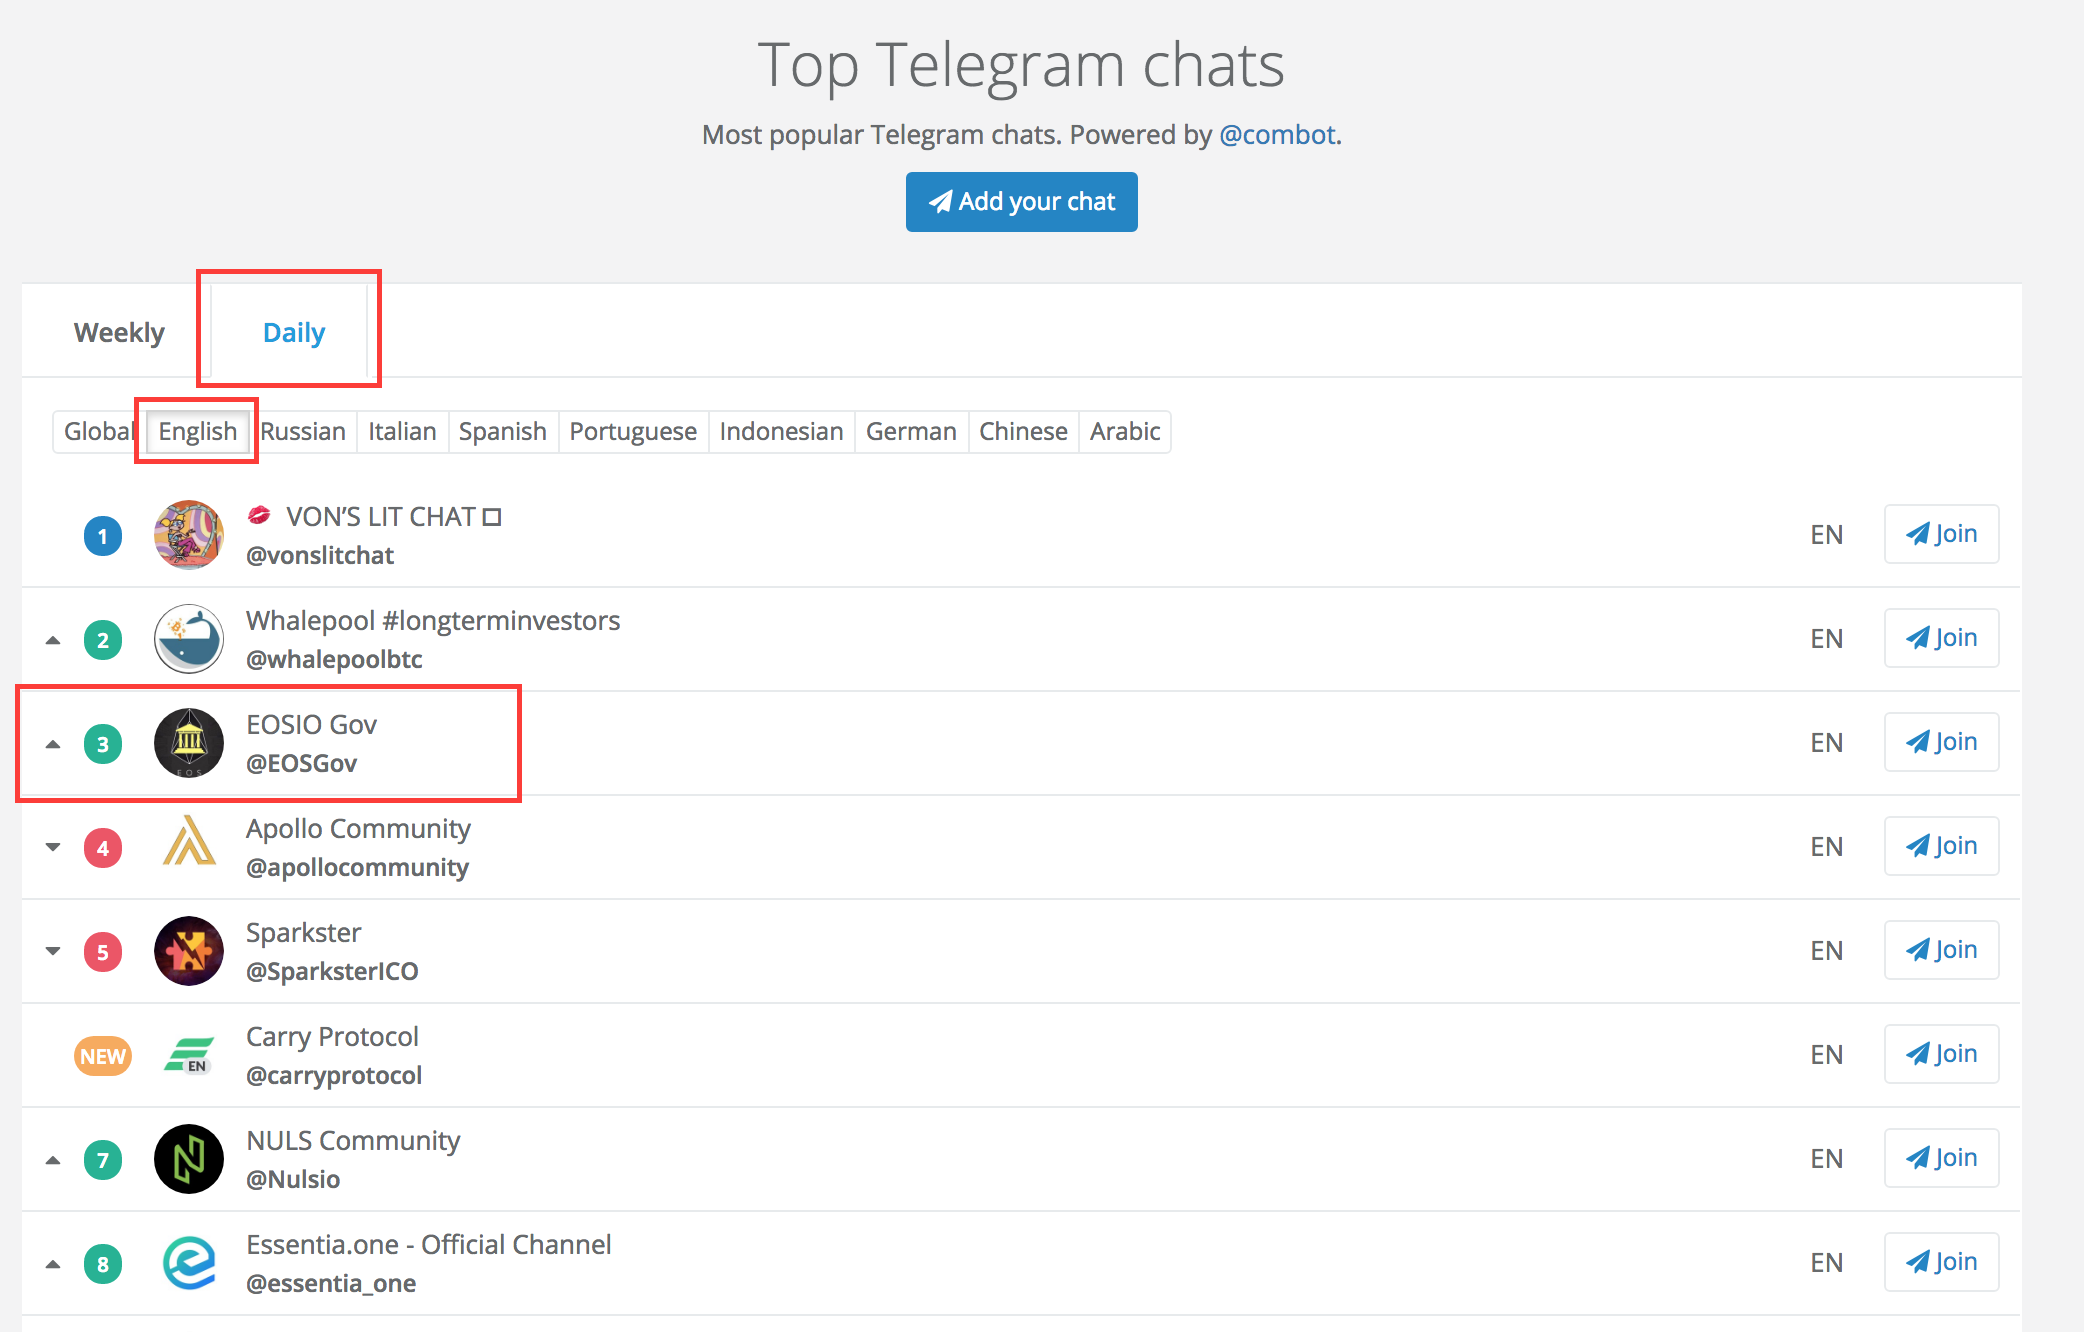The image size is (2084, 1332).
Task: Click the down arrow beside Sparkster rank
Action: coord(53,951)
